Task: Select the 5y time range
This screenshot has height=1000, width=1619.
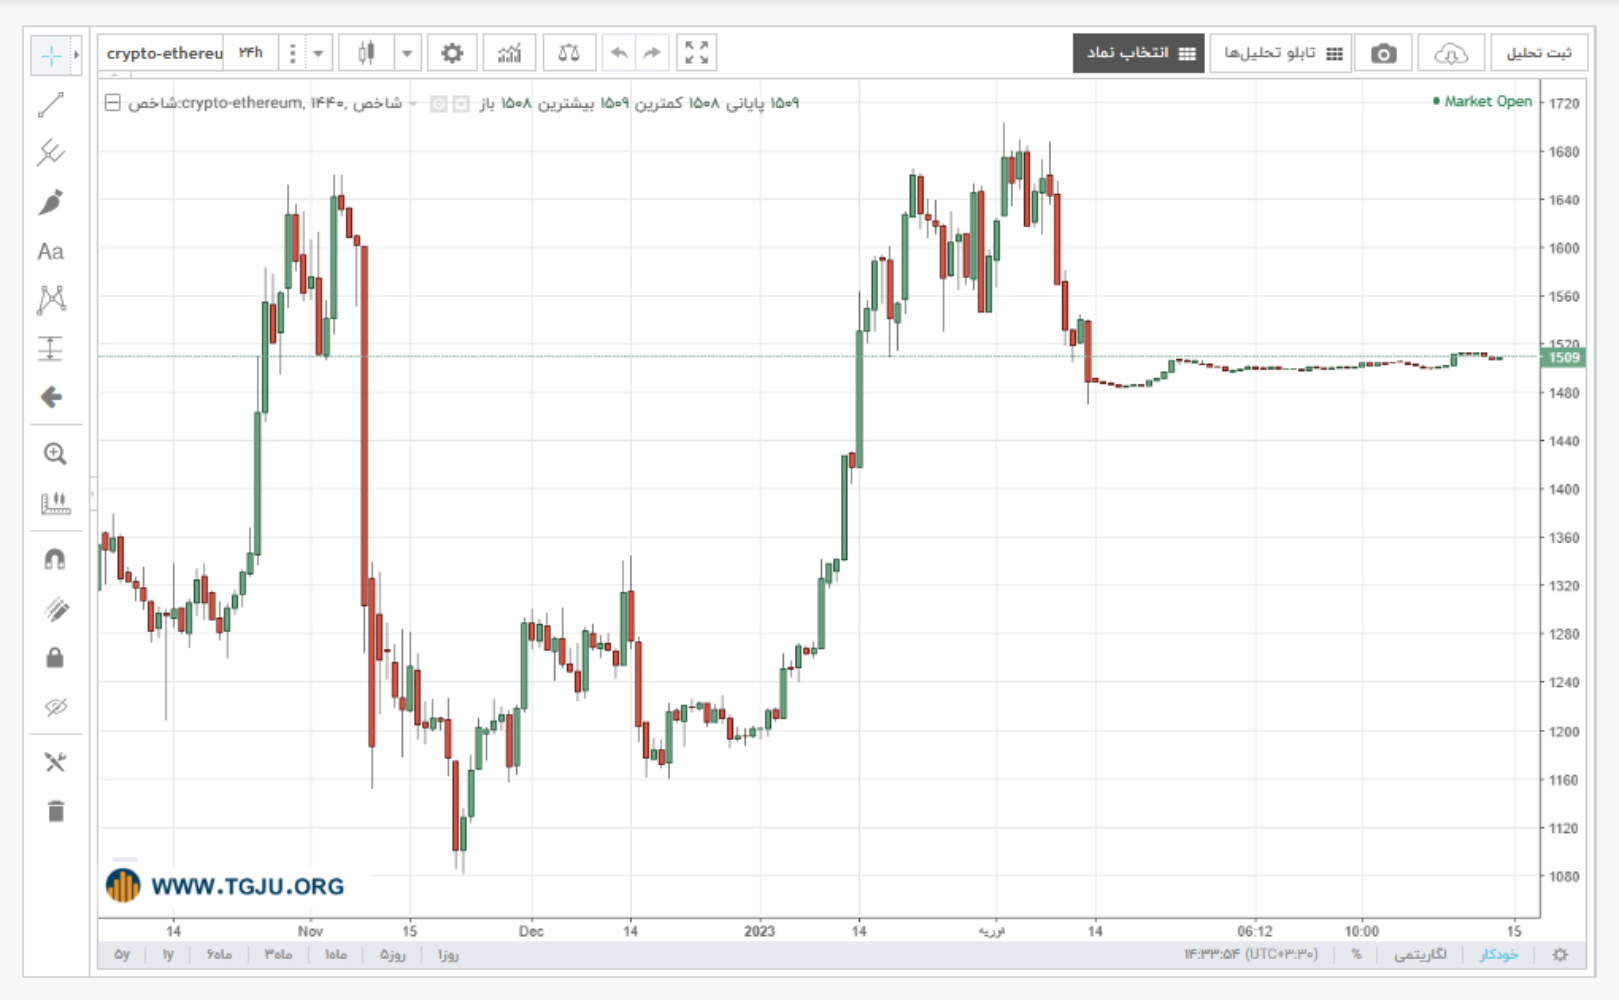Action: click(122, 955)
